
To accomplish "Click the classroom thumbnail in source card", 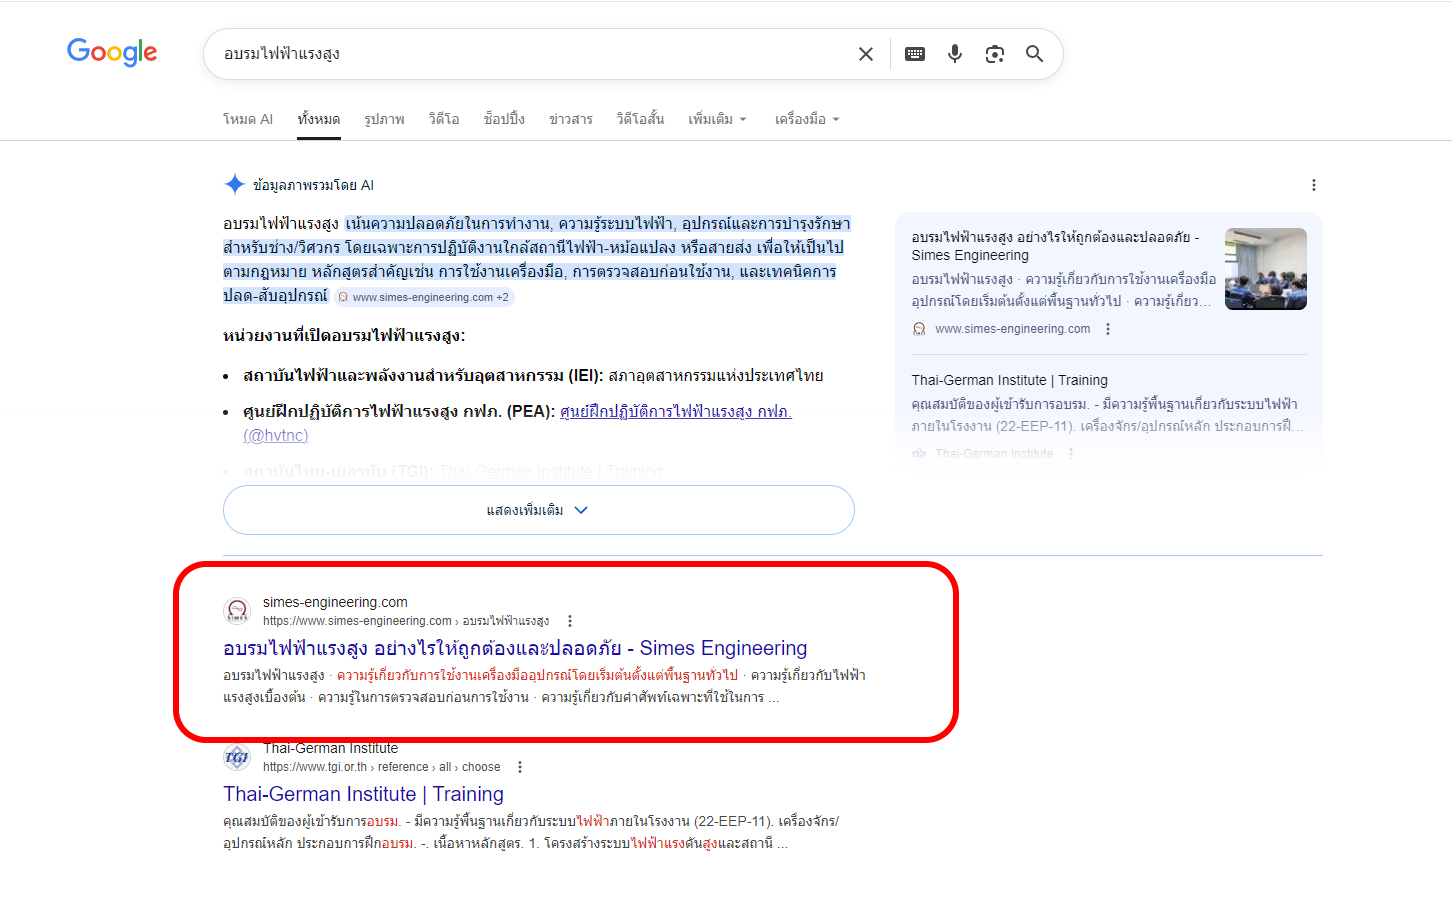I will [x=1265, y=269].
